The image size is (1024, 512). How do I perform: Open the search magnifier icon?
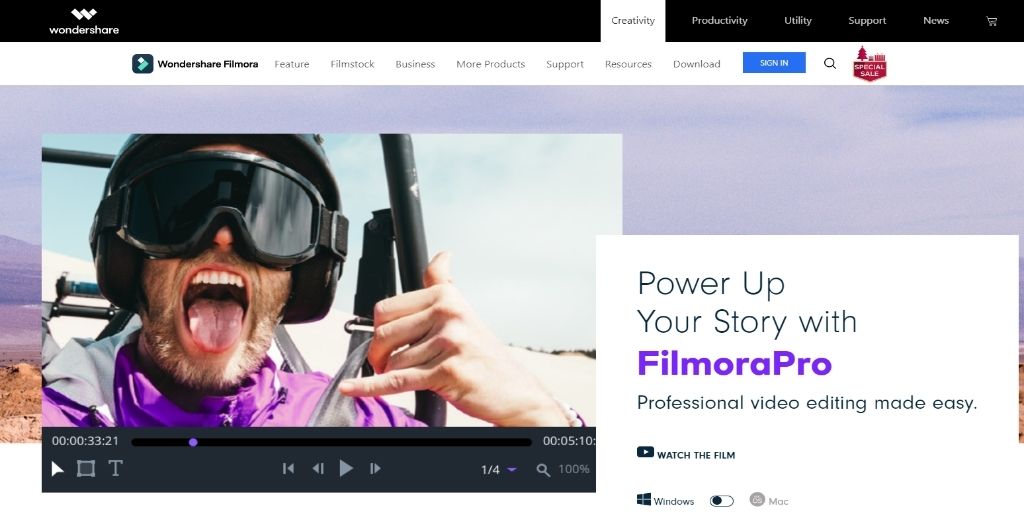tap(829, 63)
